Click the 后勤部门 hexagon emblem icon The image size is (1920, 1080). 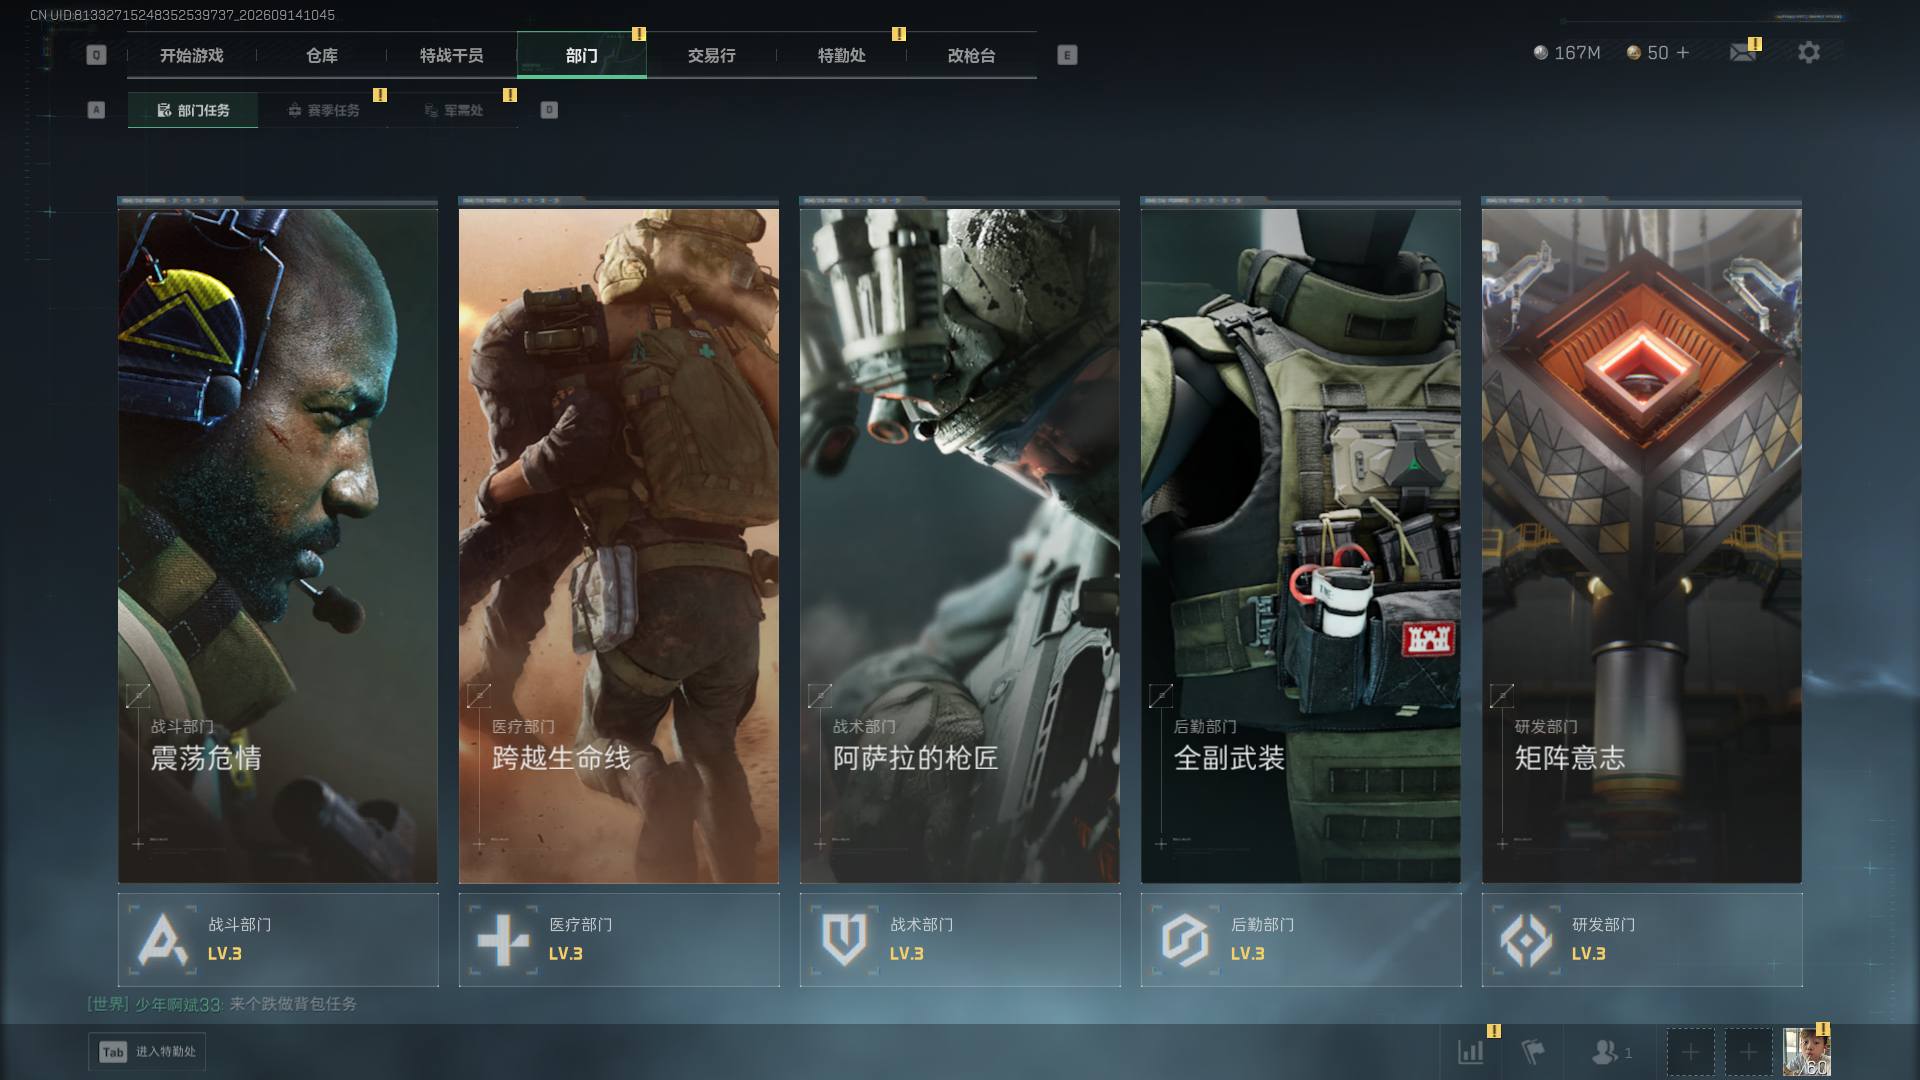pyautogui.click(x=1185, y=940)
